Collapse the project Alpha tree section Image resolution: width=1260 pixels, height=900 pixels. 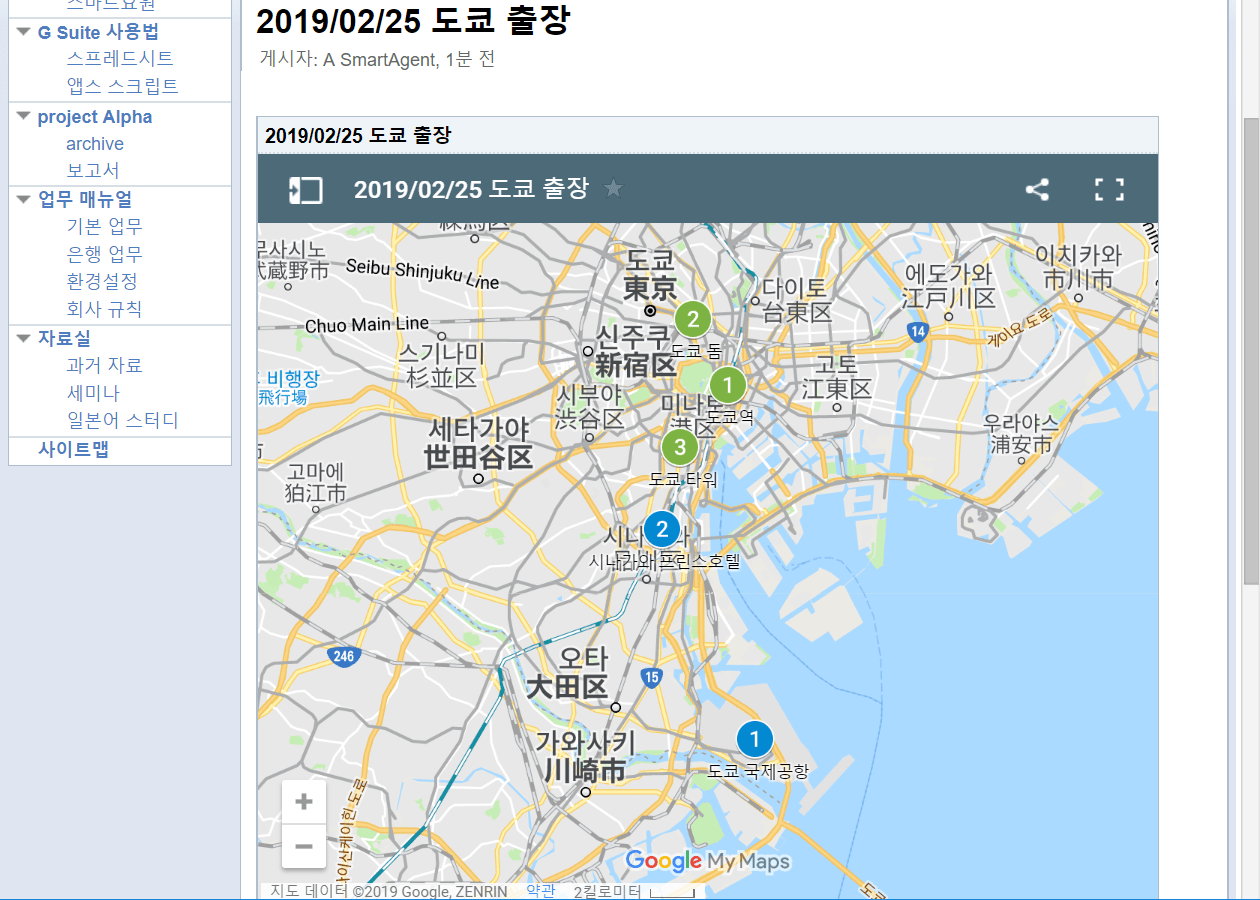click(x=24, y=116)
